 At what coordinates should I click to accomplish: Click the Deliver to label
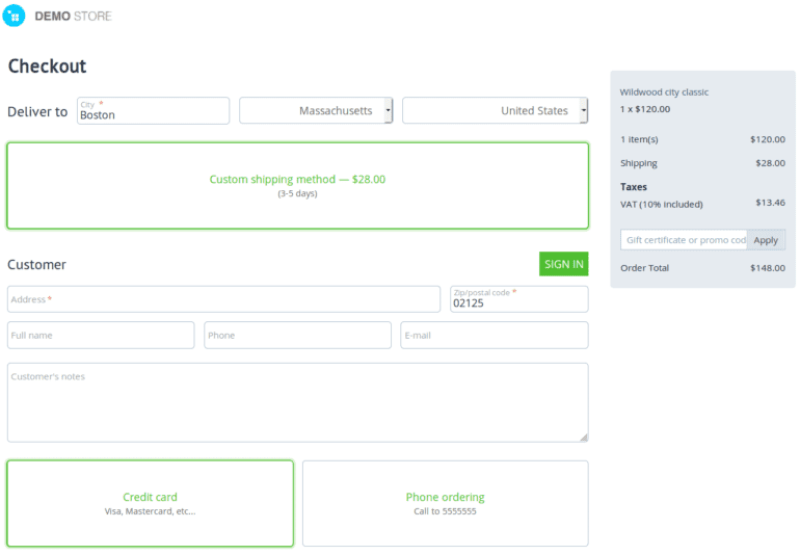pyautogui.click(x=37, y=112)
